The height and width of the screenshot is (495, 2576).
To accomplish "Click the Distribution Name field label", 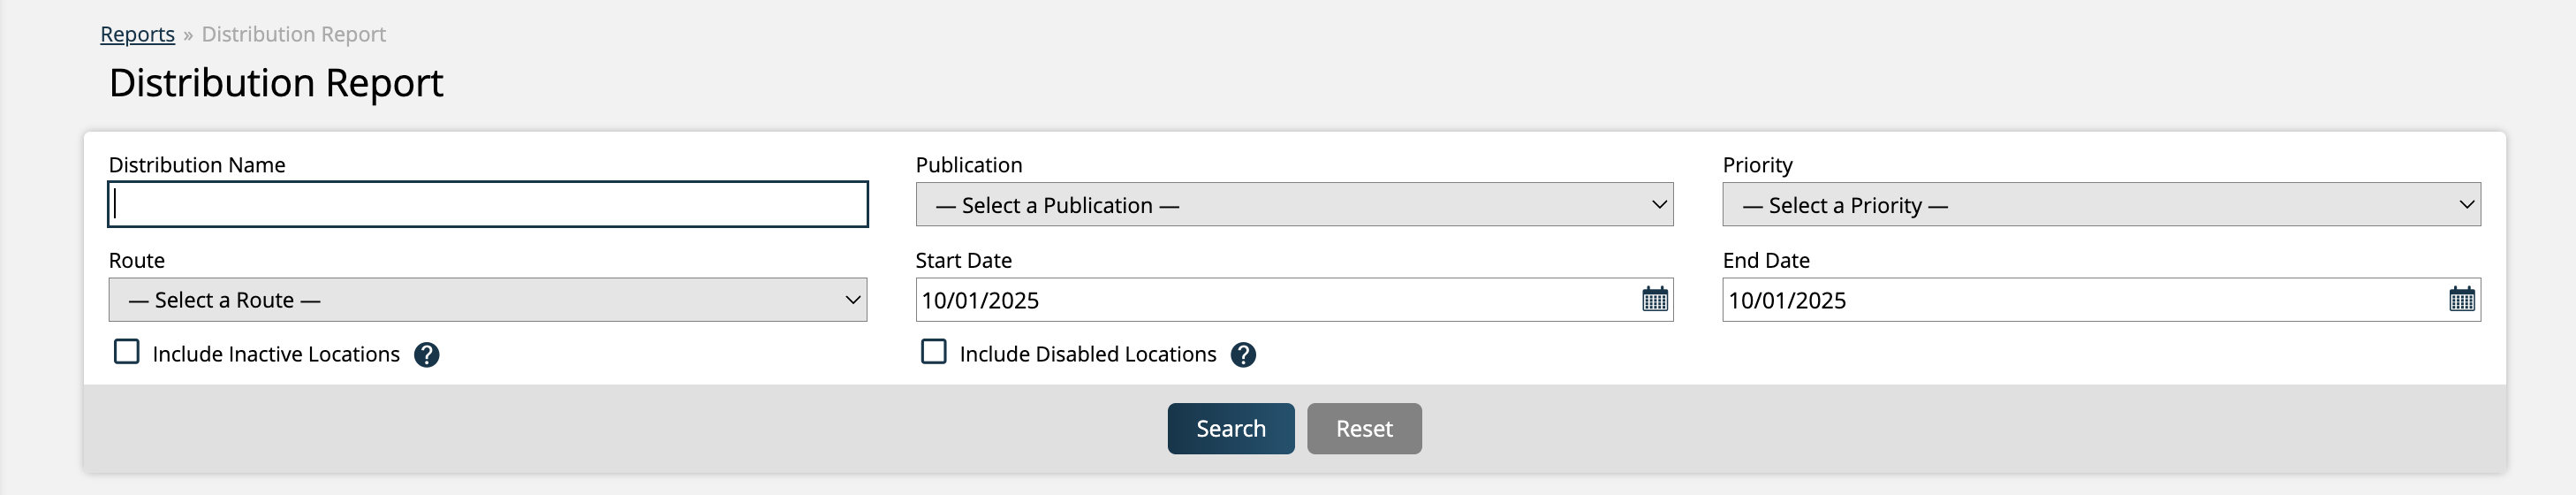I will point(197,165).
